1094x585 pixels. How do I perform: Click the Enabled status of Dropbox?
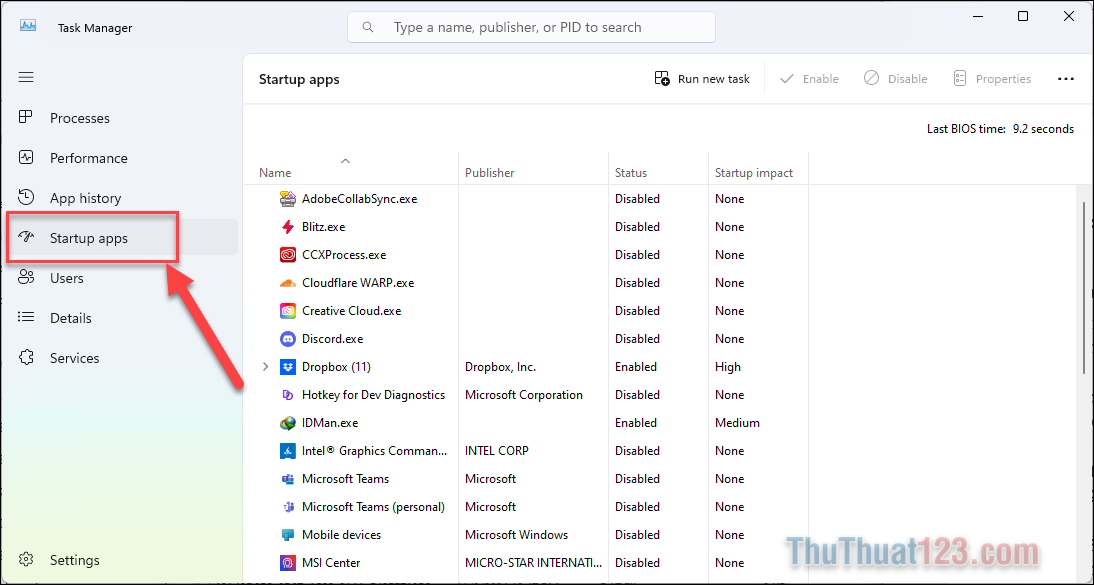636,366
